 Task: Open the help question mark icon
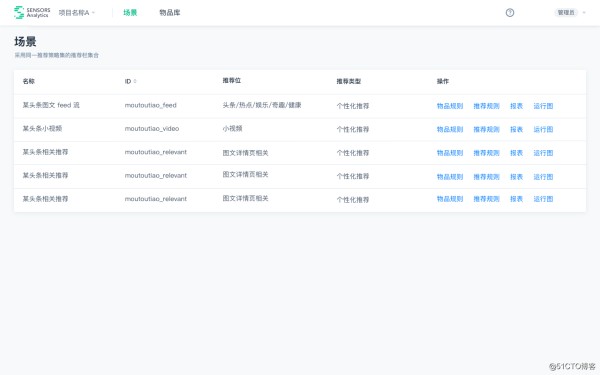pos(510,13)
